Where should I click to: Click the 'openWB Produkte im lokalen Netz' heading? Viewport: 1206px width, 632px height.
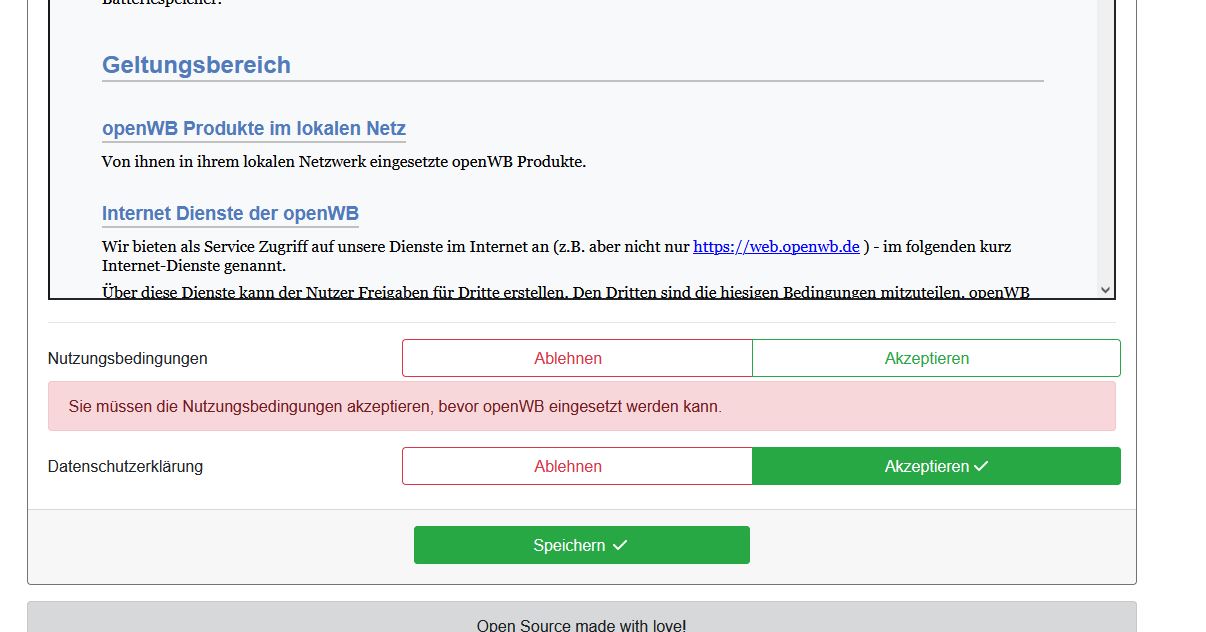tap(254, 128)
